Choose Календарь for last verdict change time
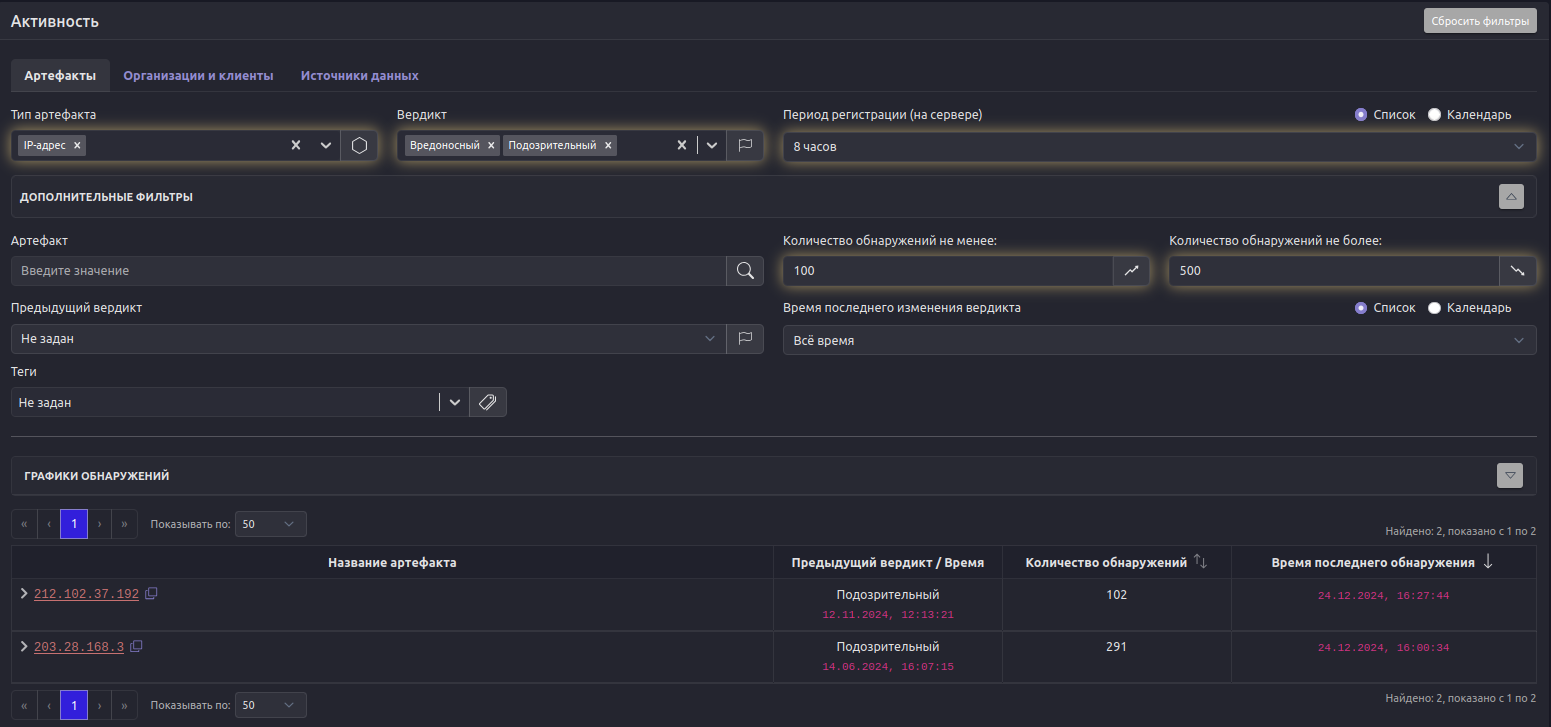The image size is (1551, 727). click(1434, 308)
